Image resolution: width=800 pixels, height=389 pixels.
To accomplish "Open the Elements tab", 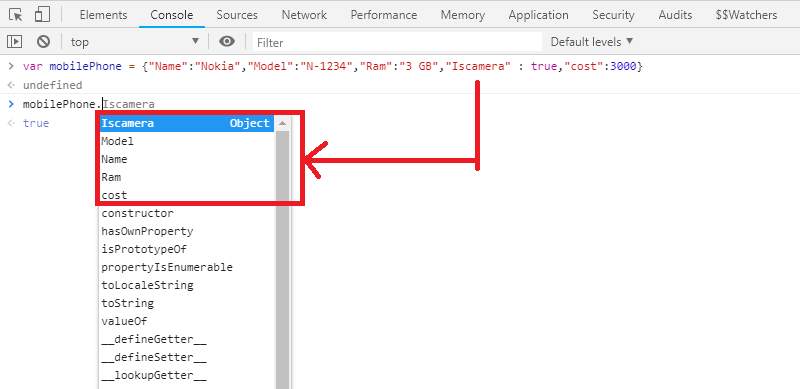I will pyautogui.click(x=103, y=15).
